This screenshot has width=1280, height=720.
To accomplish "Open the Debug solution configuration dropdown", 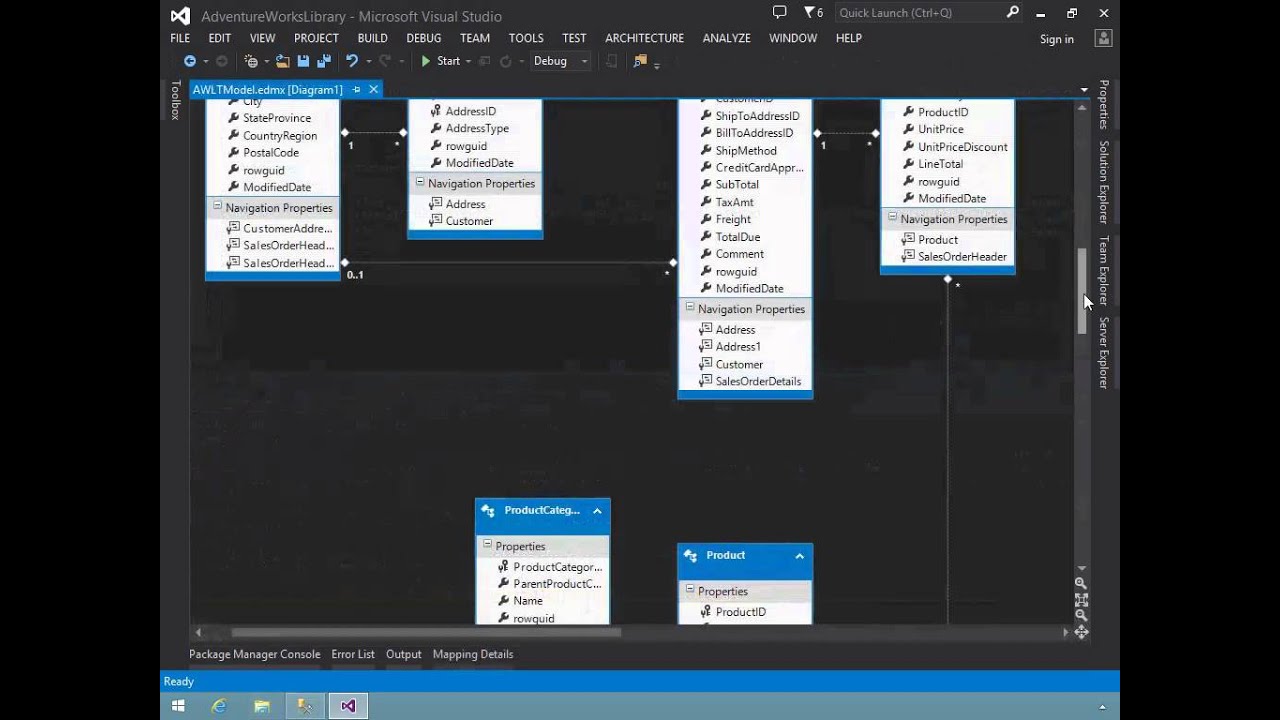I will (x=560, y=61).
